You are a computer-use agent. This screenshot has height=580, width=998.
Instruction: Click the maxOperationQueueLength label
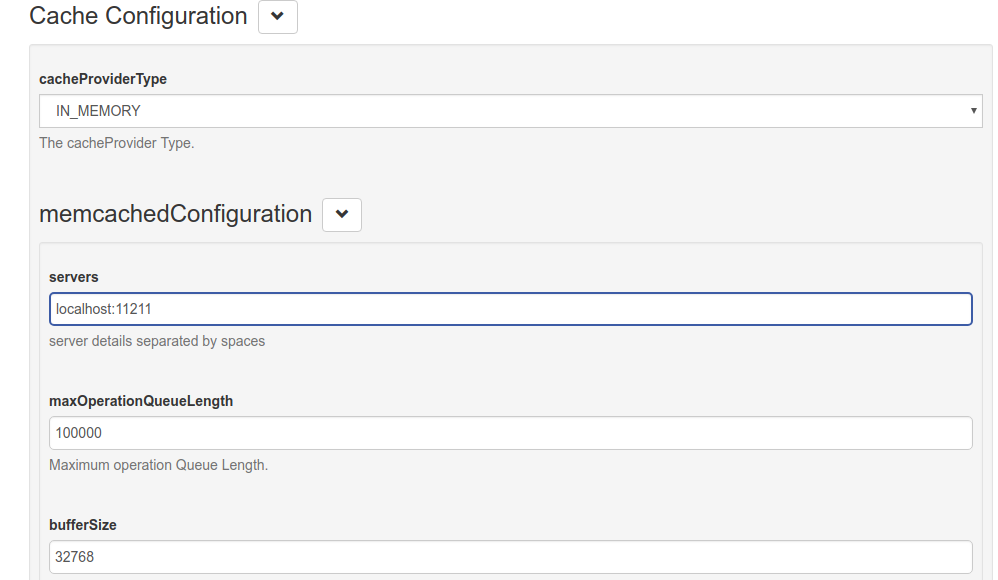click(x=141, y=401)
